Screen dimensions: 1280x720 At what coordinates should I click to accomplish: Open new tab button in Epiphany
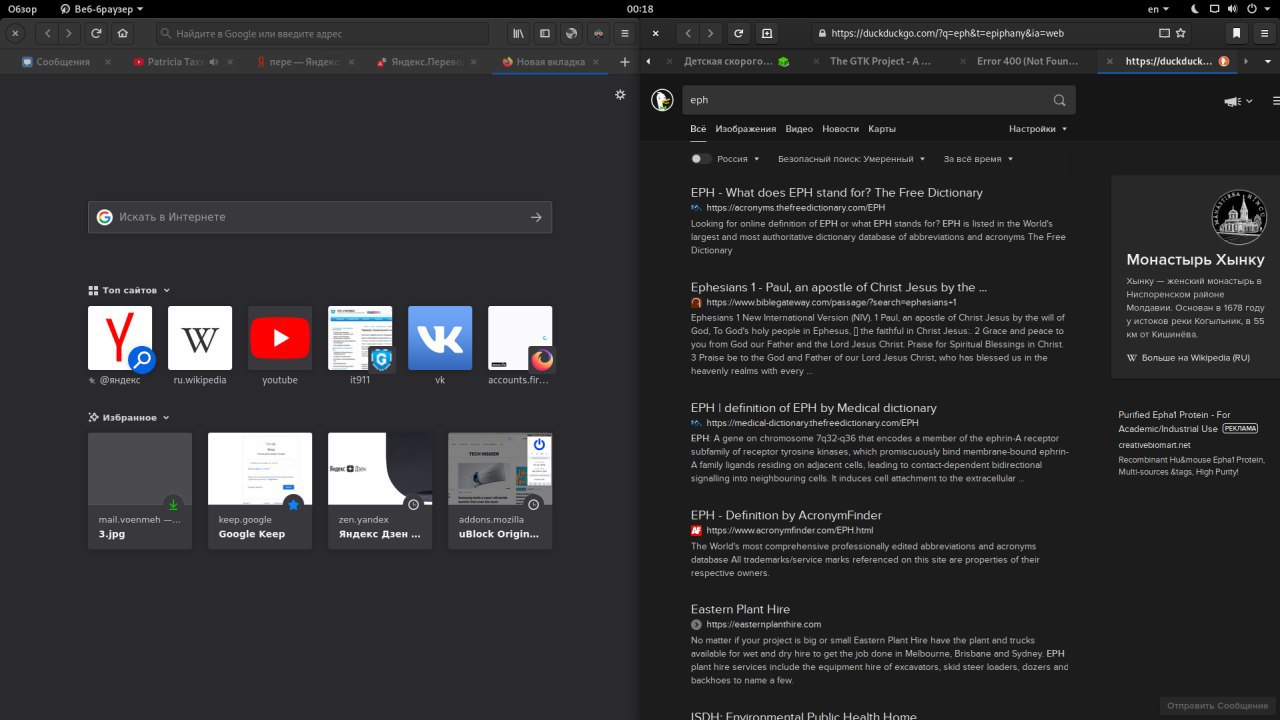(767, 33)
